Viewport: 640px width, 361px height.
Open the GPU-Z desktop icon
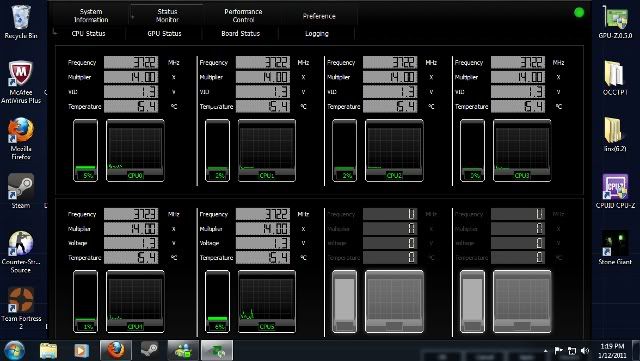pyautogui.click(x=615, y=22)
